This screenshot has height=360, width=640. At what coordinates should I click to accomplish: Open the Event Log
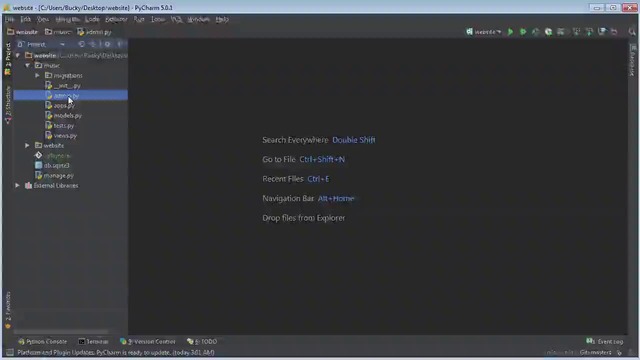pyautogui.click(x=604, y=341)
